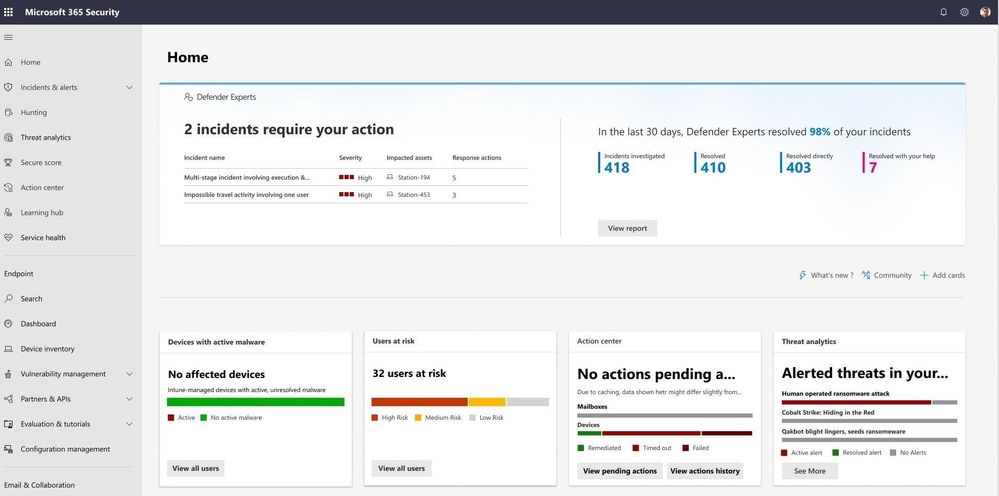This screenshot has width=999, height=496.
Task: Click the Partners & APIs icon
Action: pos(8,399)
